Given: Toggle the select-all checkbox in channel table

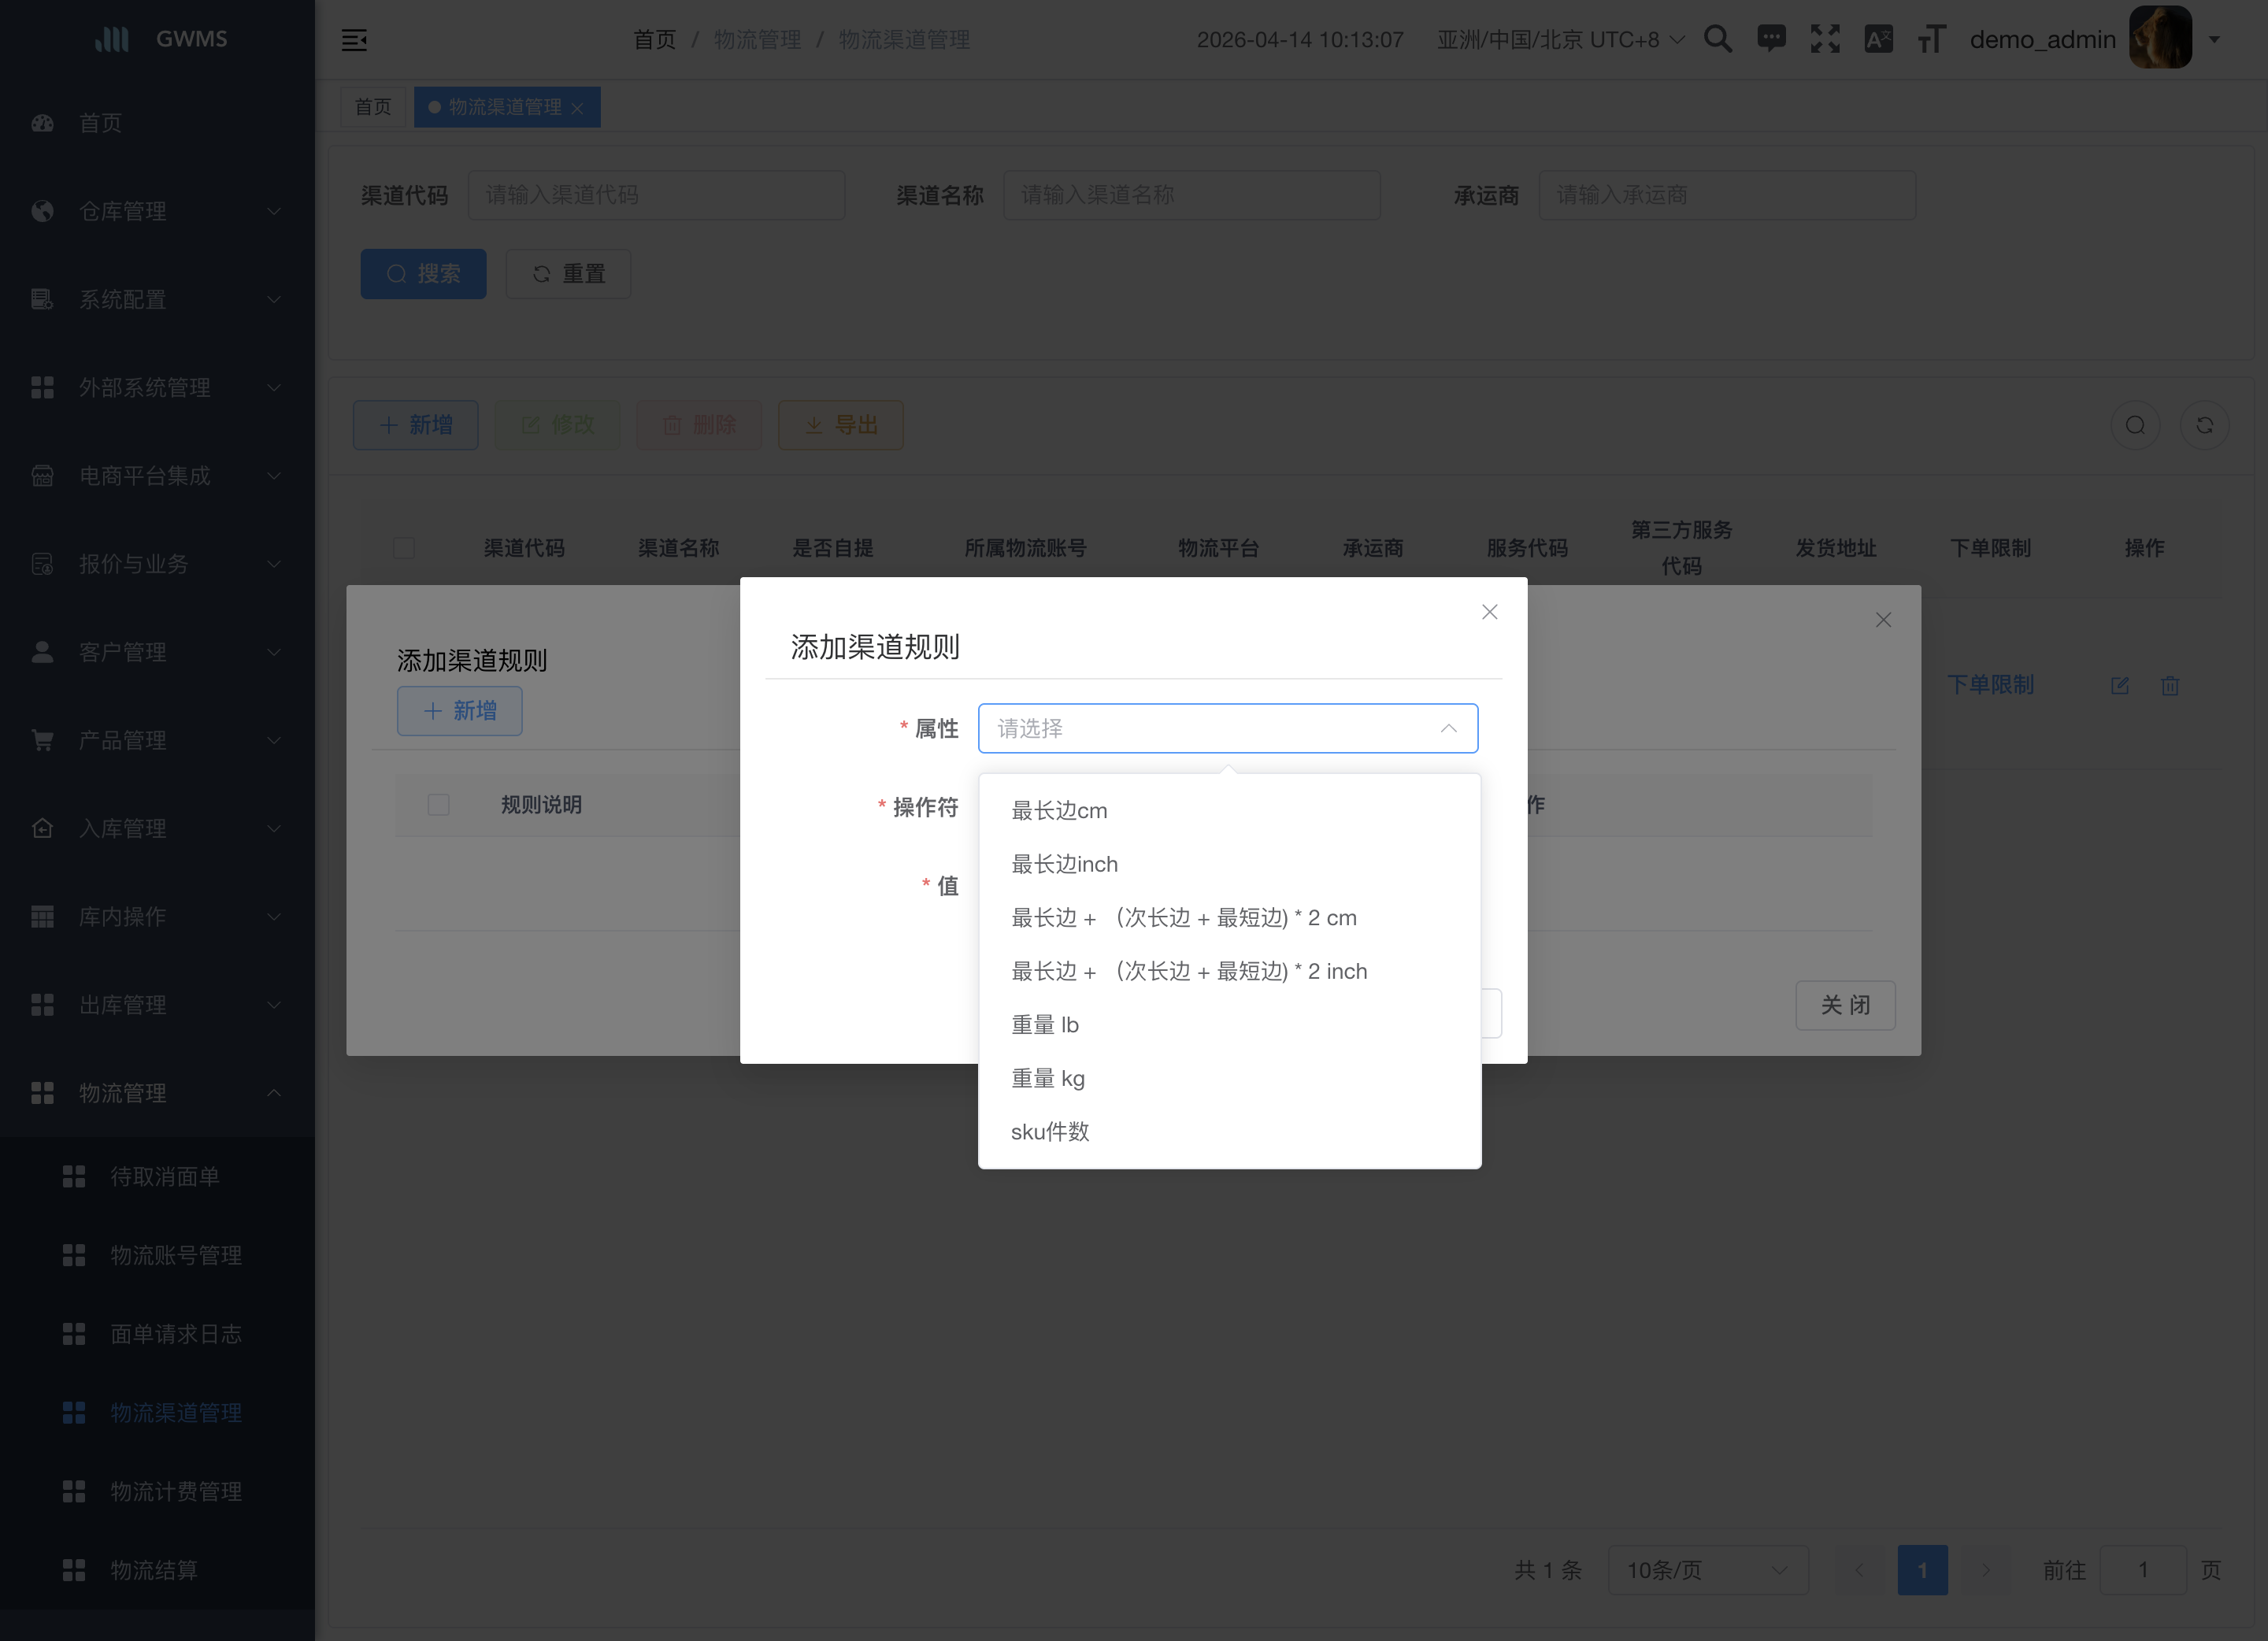Looking at the screenshot, I should click(404, 548).
